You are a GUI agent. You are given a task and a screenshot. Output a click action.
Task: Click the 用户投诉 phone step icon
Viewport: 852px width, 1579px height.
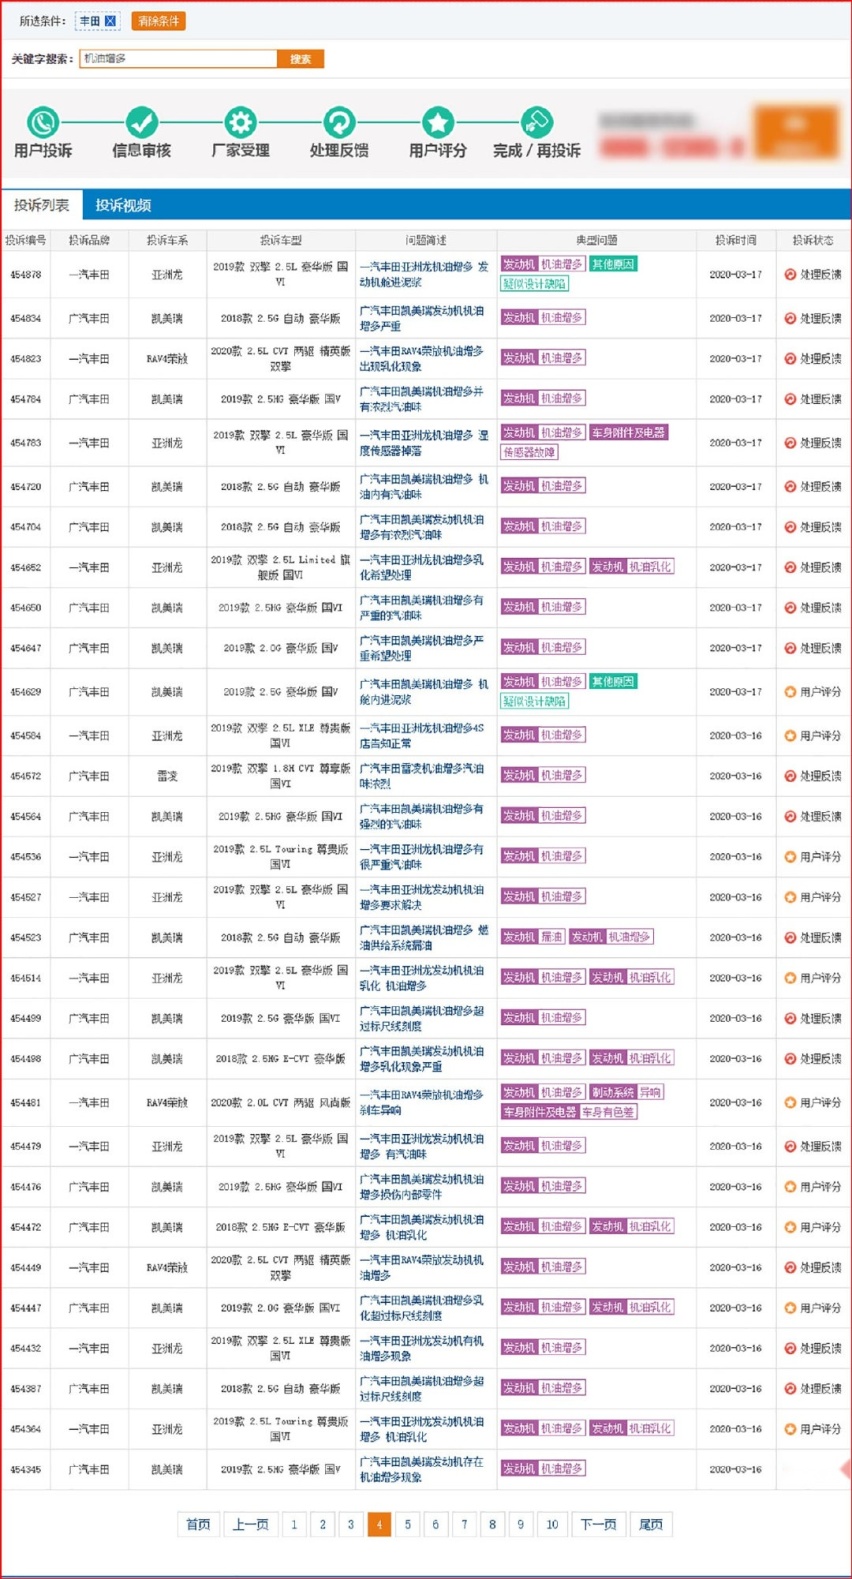coord(43,123)
